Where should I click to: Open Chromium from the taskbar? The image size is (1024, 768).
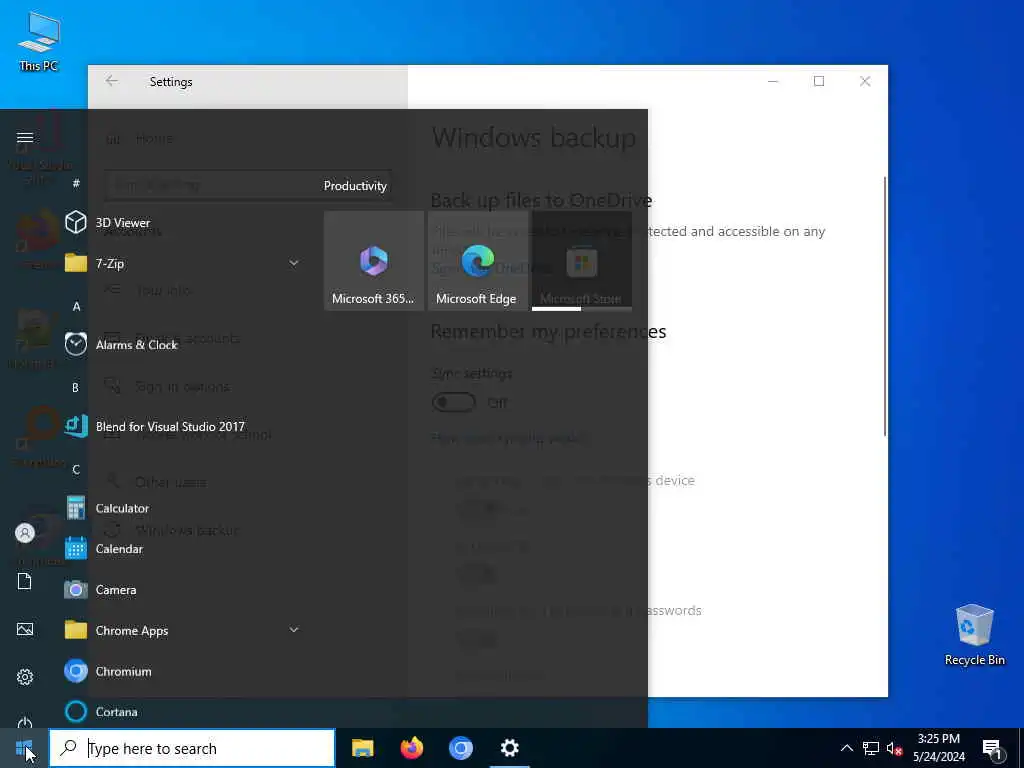point(460,748)
